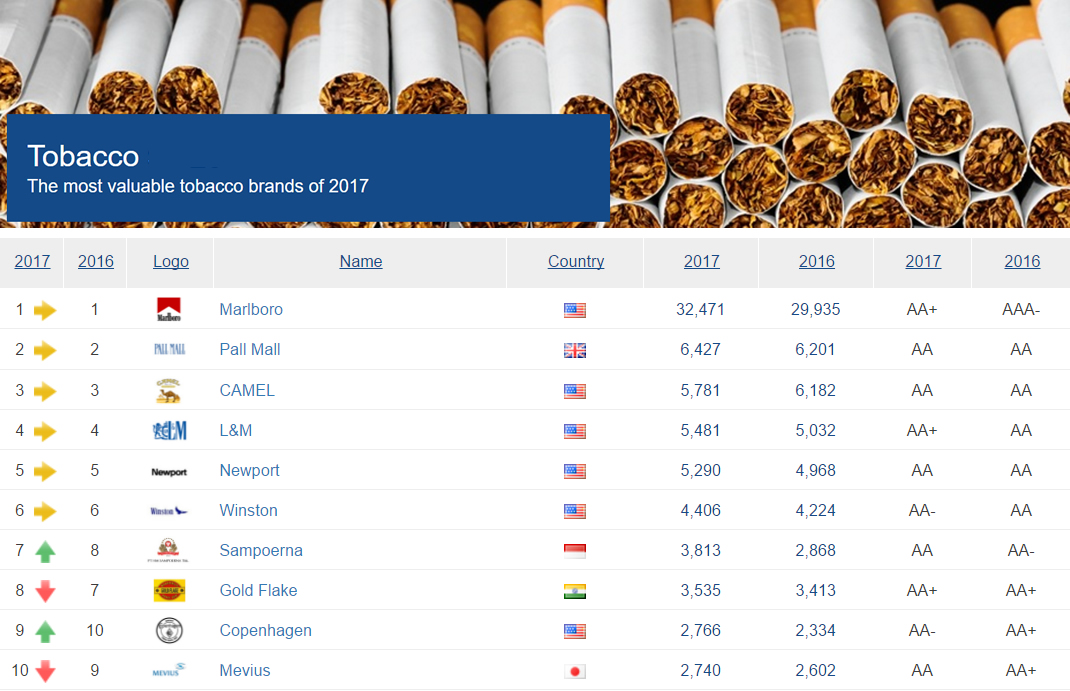Select the UK flag beside Pall Mall
This screenshot has height=691, width=1070.
[574, 349]
